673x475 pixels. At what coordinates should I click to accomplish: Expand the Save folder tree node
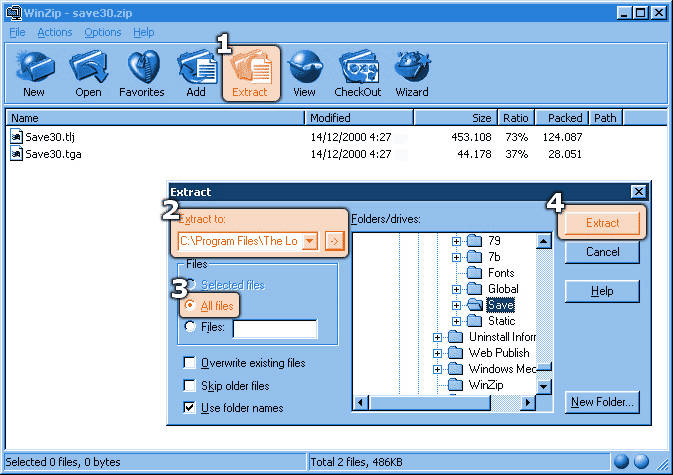[457, 305]
